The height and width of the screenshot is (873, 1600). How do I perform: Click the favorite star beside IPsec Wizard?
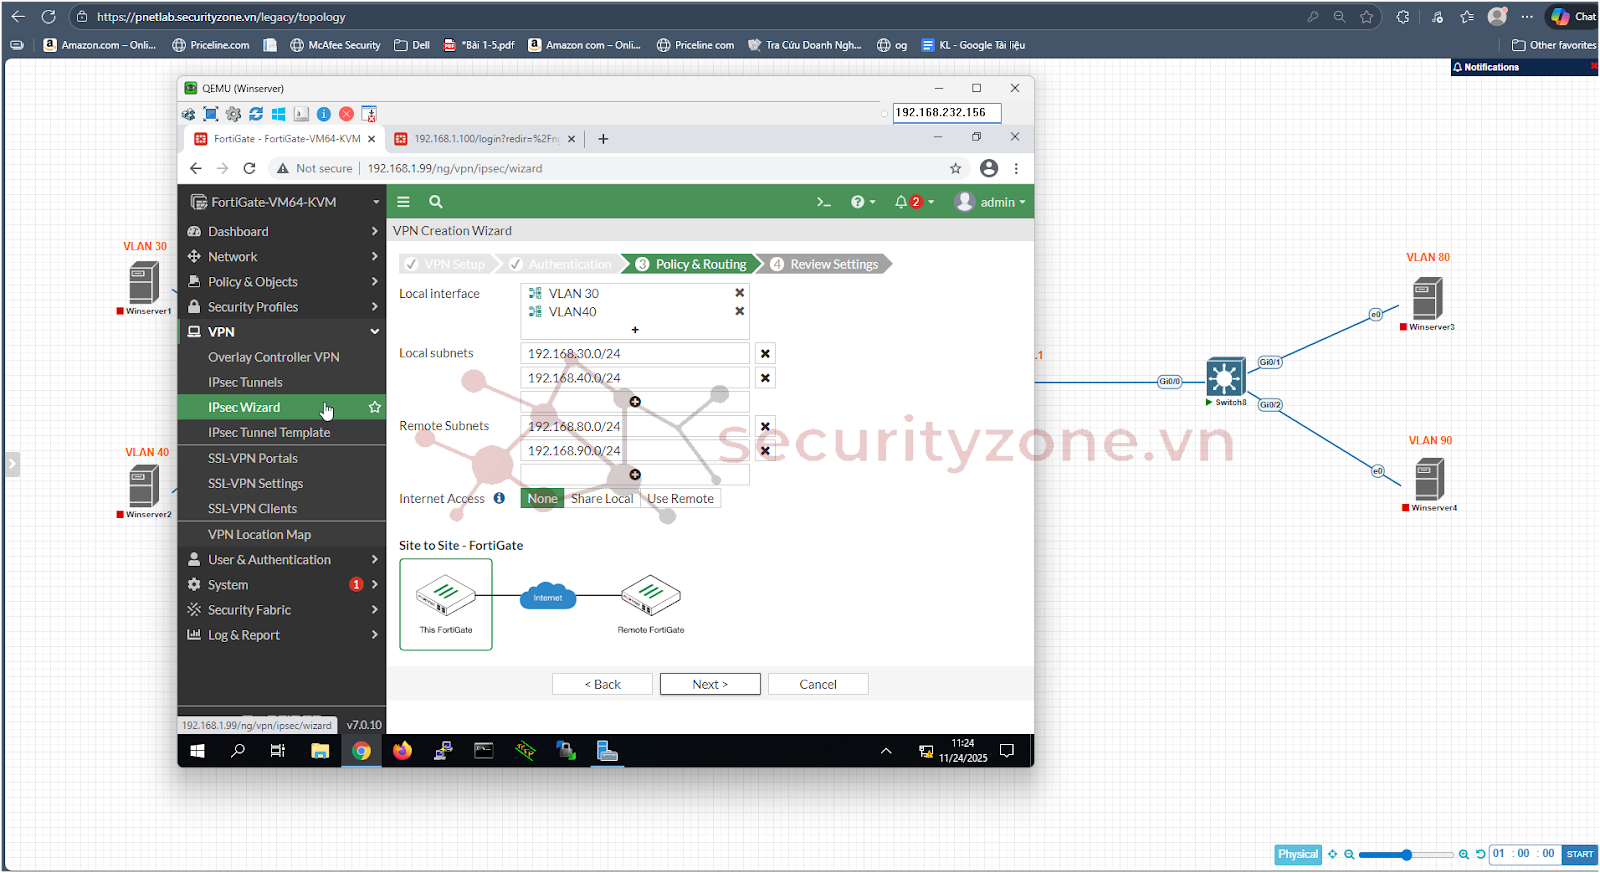[x=375, y=407]
